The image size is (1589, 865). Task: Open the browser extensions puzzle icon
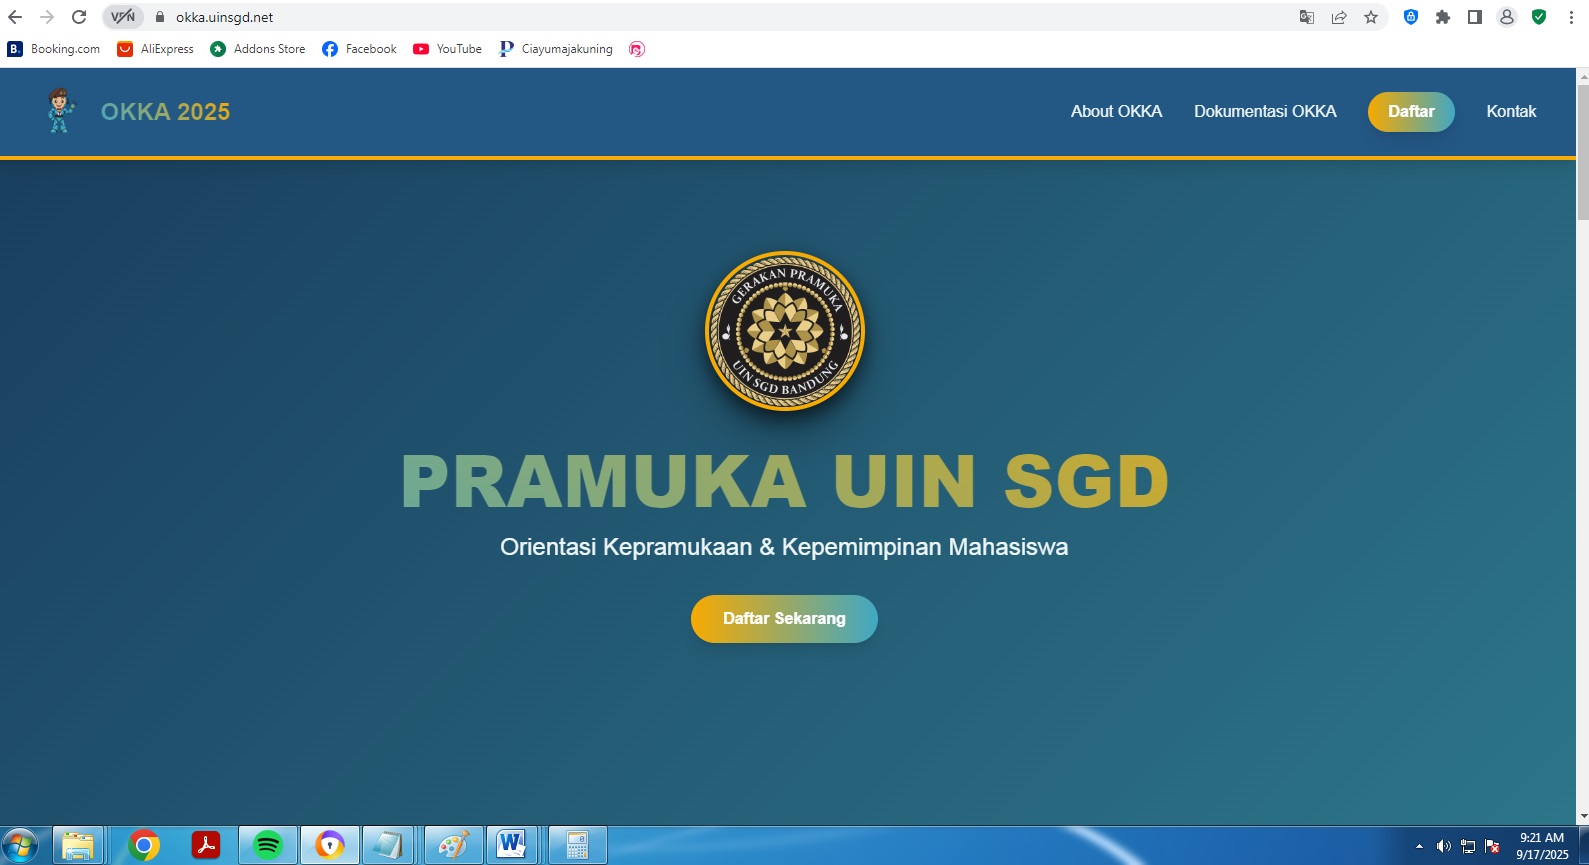click(1442, 17)
